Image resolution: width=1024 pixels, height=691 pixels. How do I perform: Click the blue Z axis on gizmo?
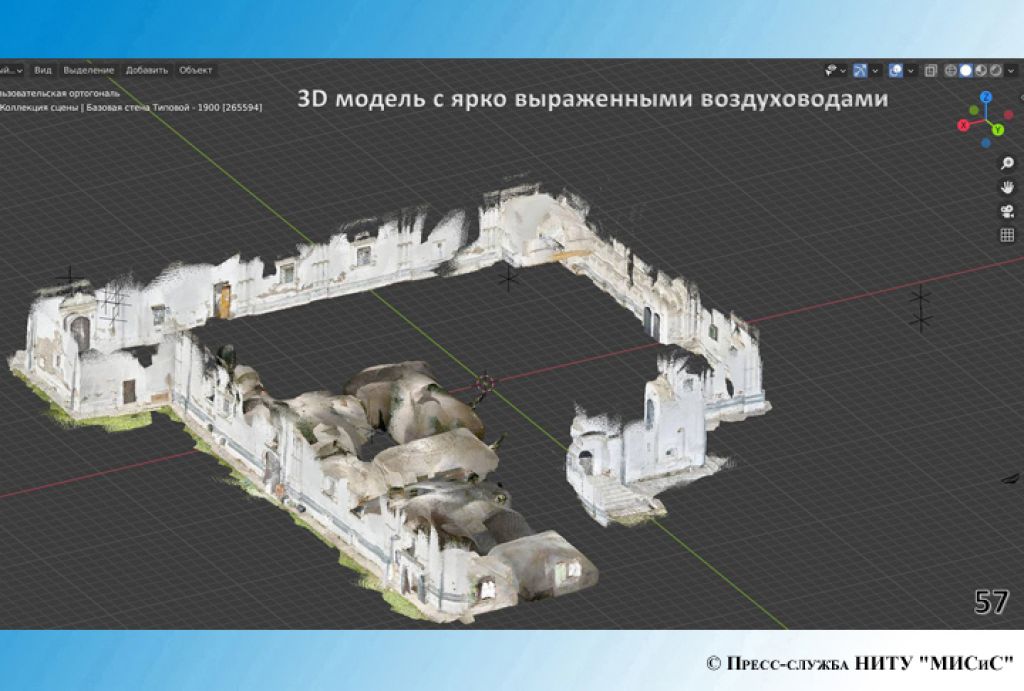986,97
